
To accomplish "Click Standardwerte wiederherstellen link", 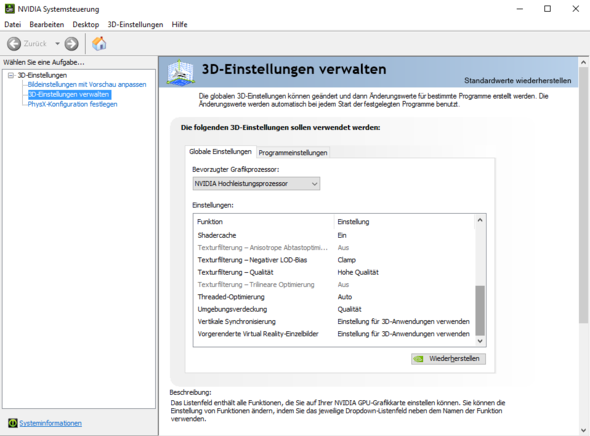I will pos(517,81).
